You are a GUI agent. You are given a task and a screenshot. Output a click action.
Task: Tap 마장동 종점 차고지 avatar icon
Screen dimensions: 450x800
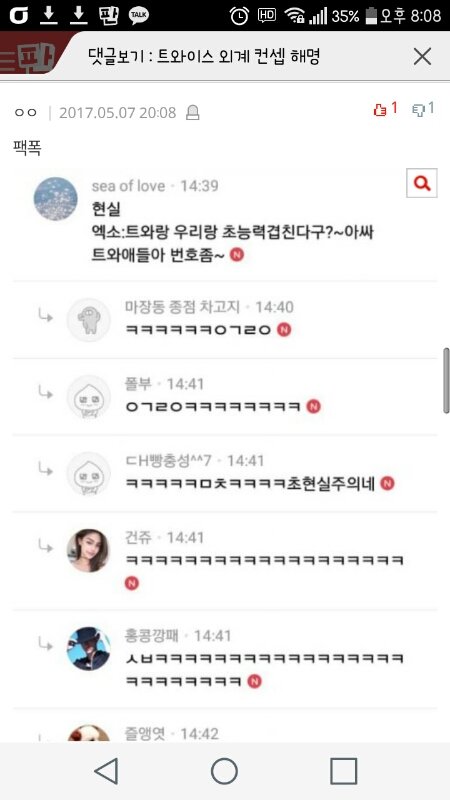tap(89, 320)
